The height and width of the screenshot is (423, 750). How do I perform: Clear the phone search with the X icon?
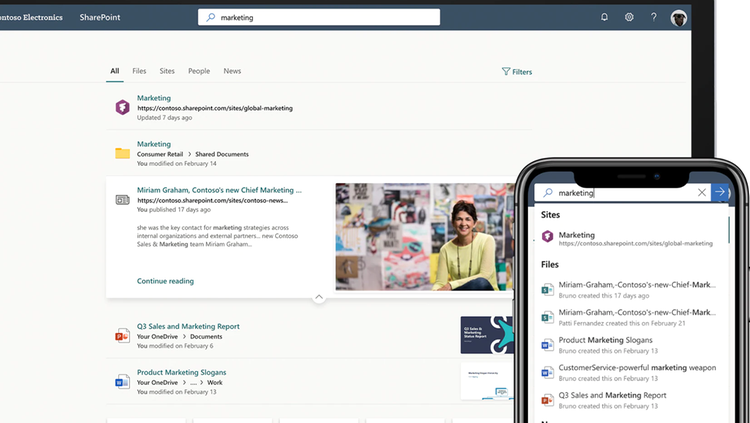tap(702, 192)
